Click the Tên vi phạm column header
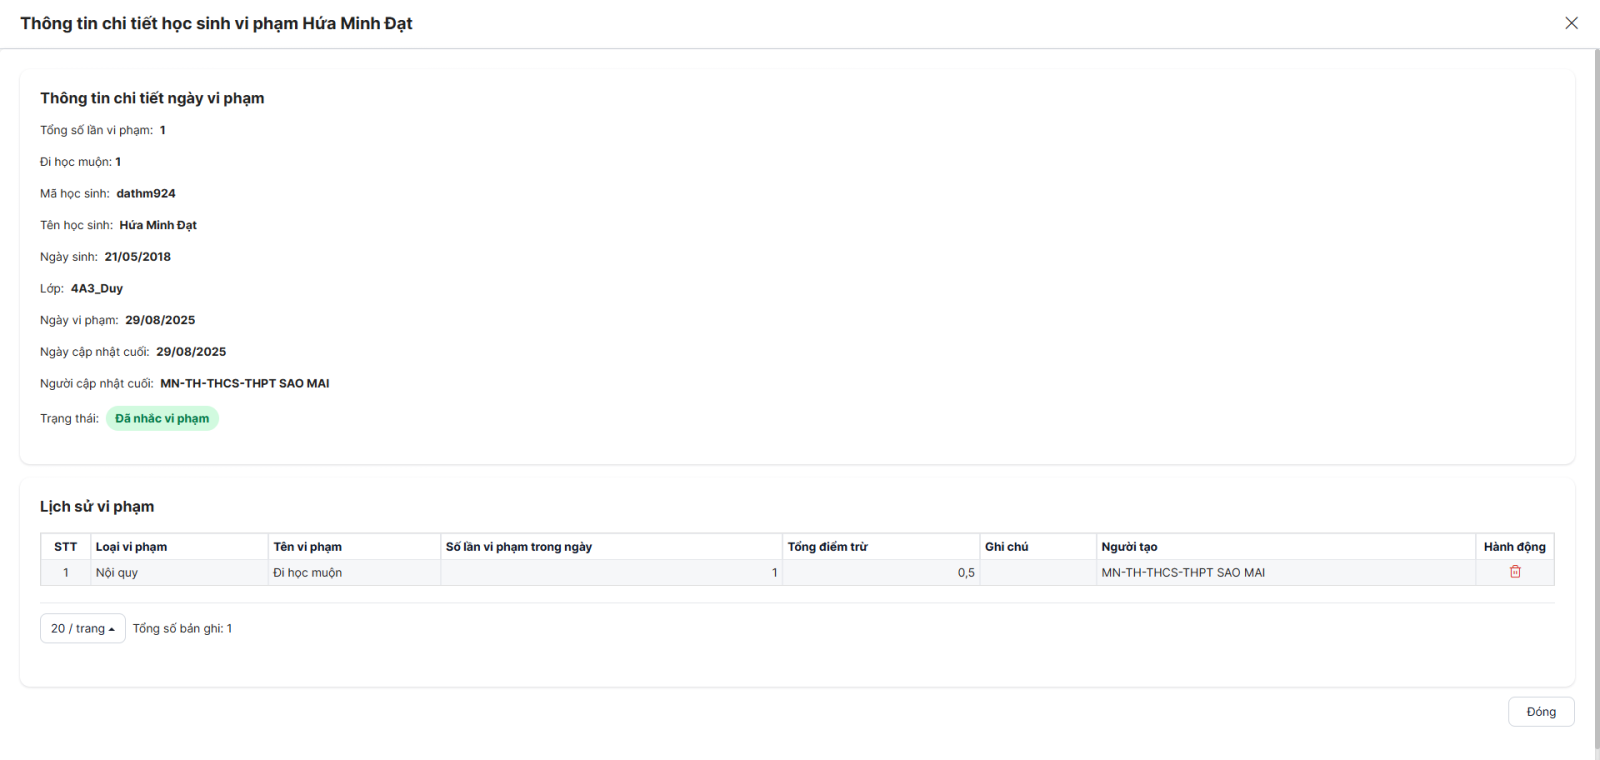Screen dimensions: 1600x760 308,547
